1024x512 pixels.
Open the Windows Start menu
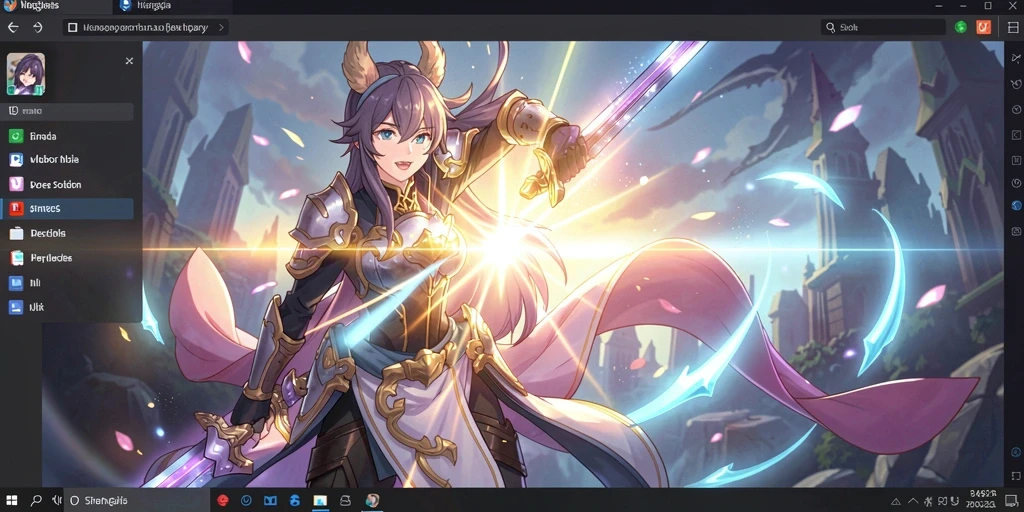12,501
